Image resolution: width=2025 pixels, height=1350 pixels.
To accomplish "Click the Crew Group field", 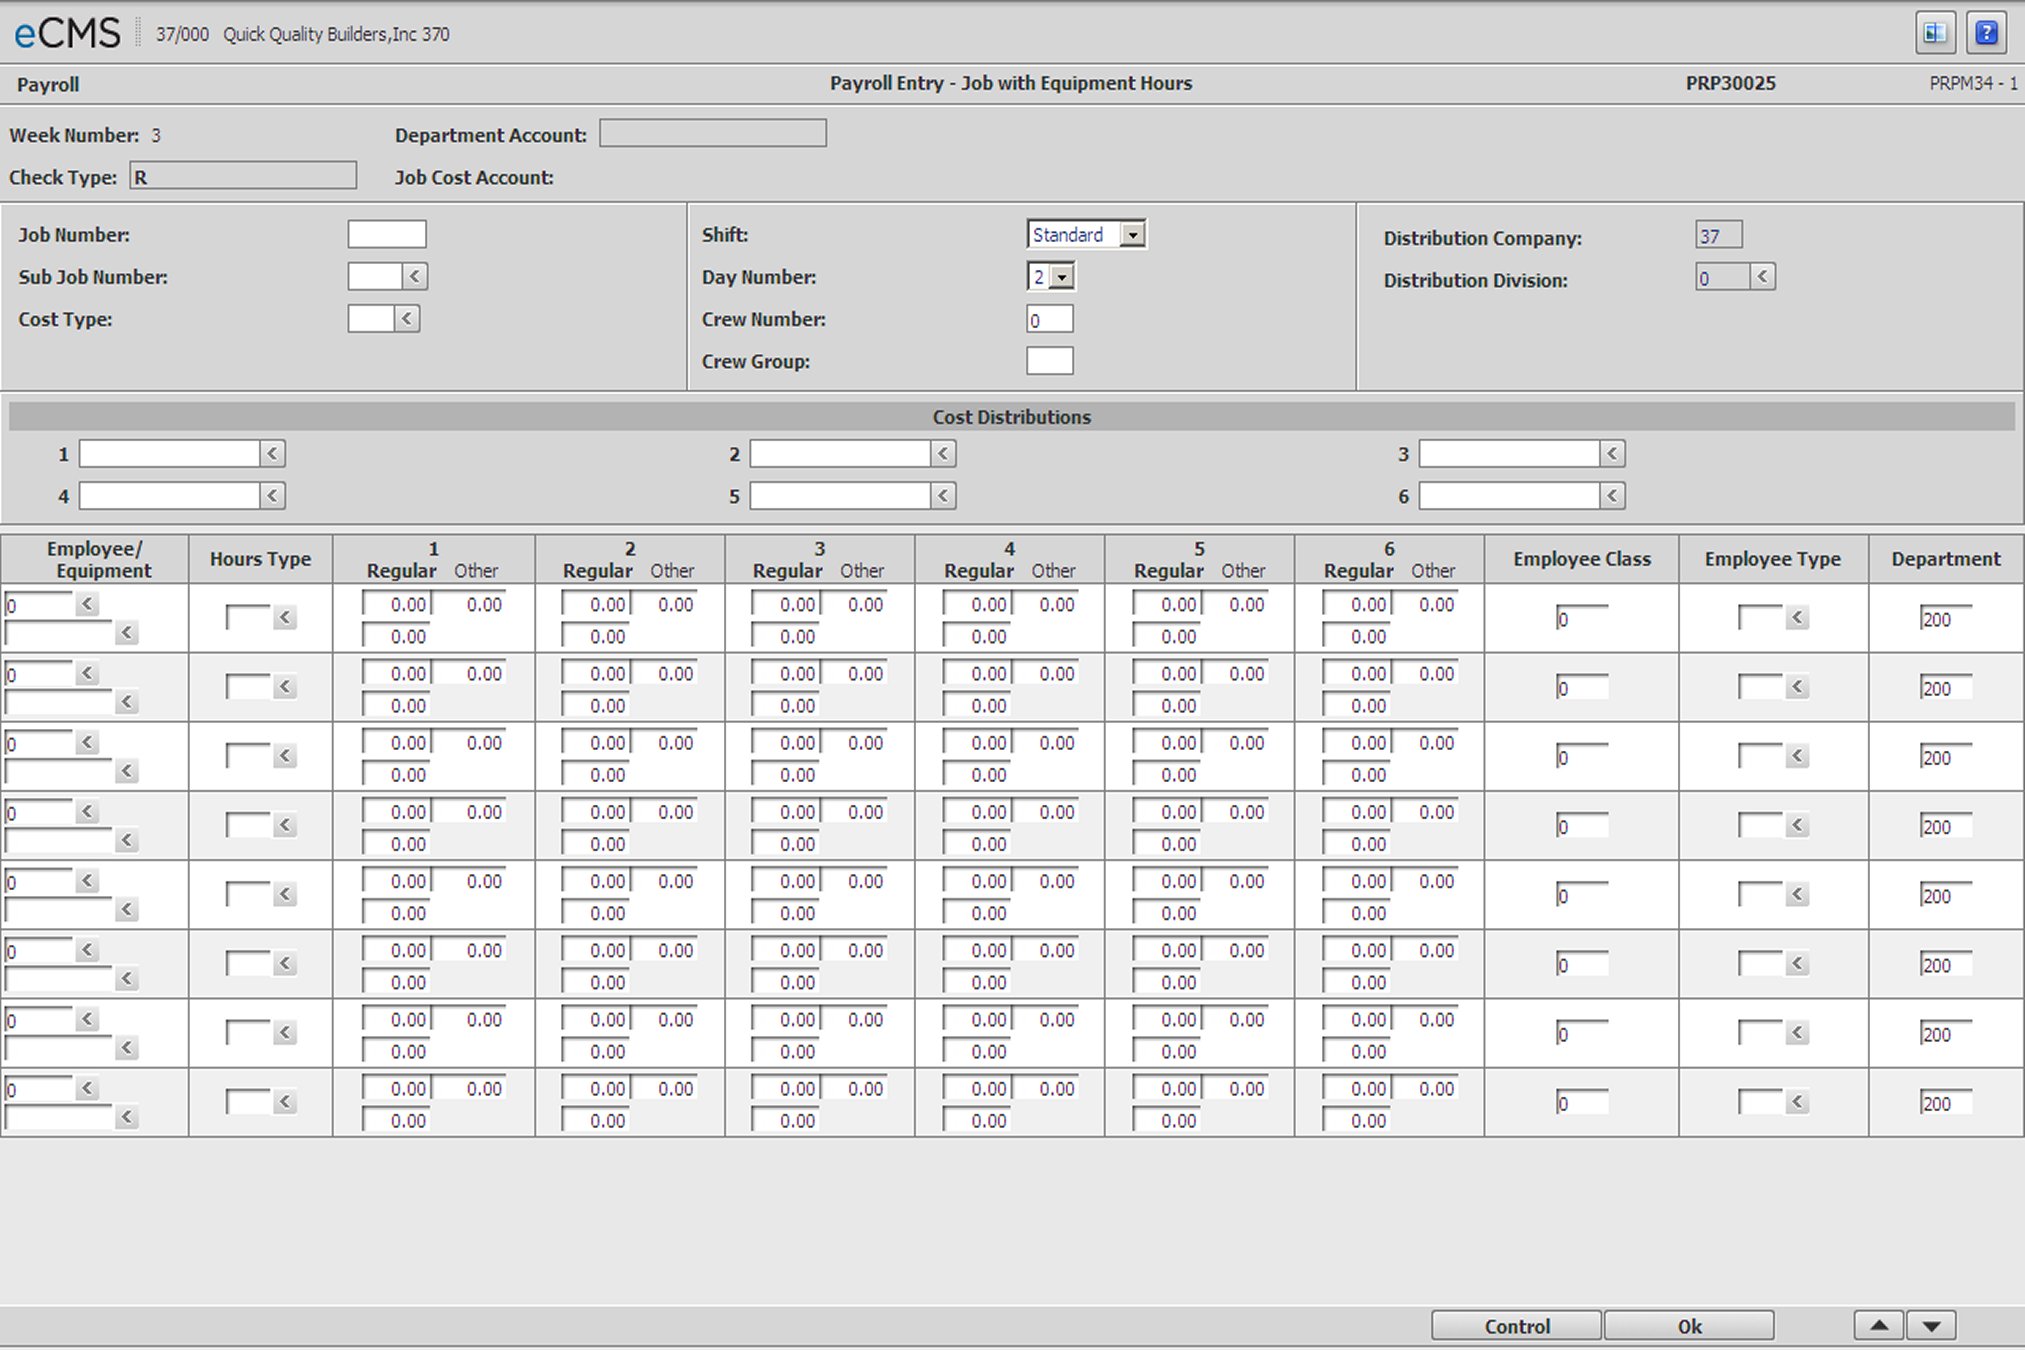I will [x=1050, y=361].
